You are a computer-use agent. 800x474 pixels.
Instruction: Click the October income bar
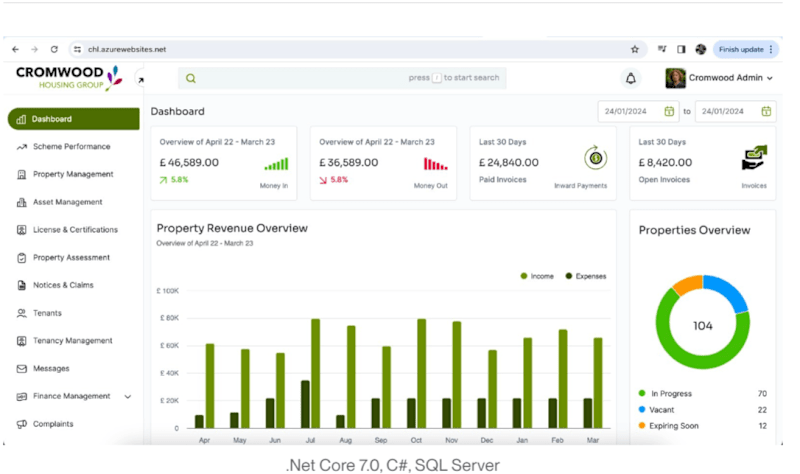coord(421,373)
